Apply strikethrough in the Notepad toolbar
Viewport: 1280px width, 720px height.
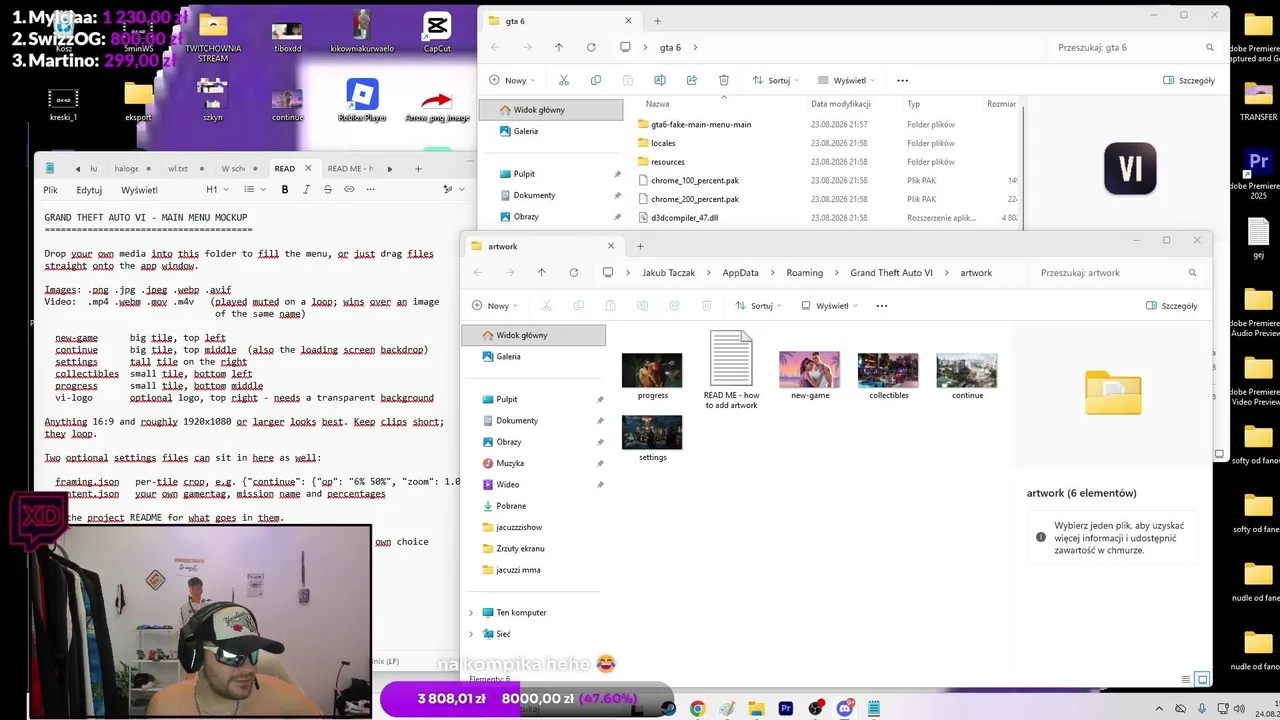(x=327, y=189)
